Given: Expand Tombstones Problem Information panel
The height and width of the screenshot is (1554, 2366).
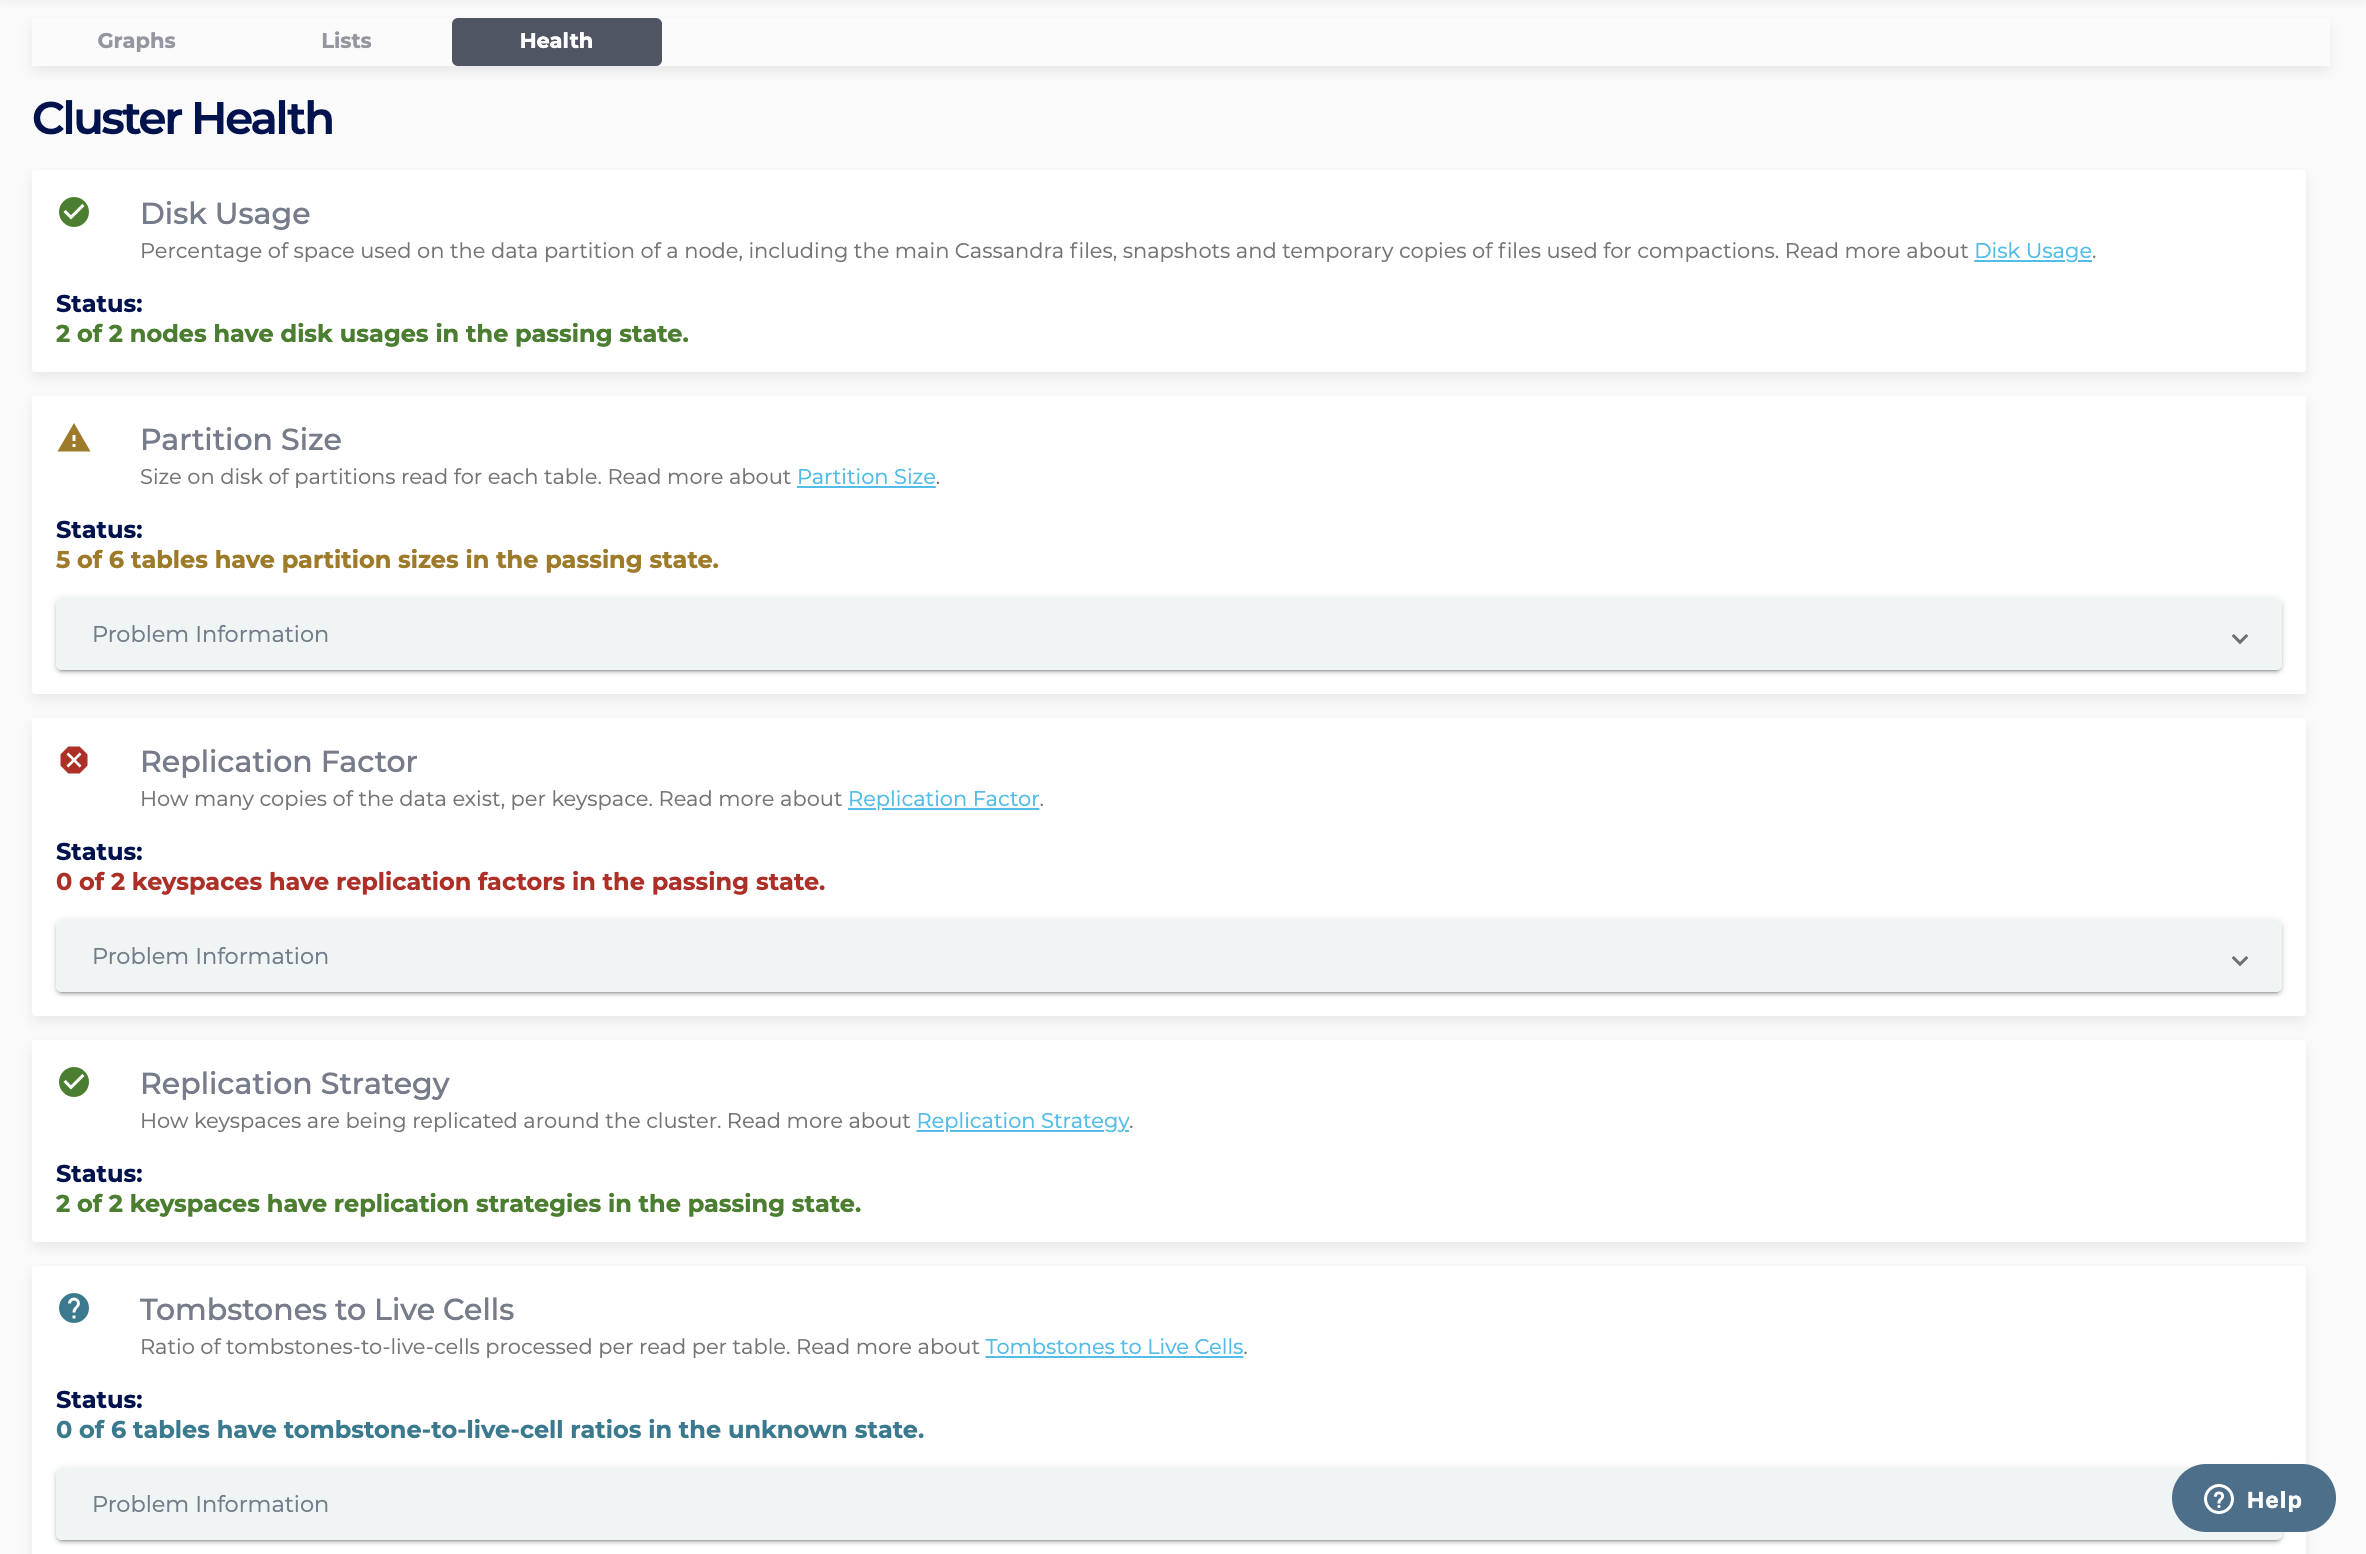Looking at the screenshot, I should pyautogui.click(x=1100, y=1504).
